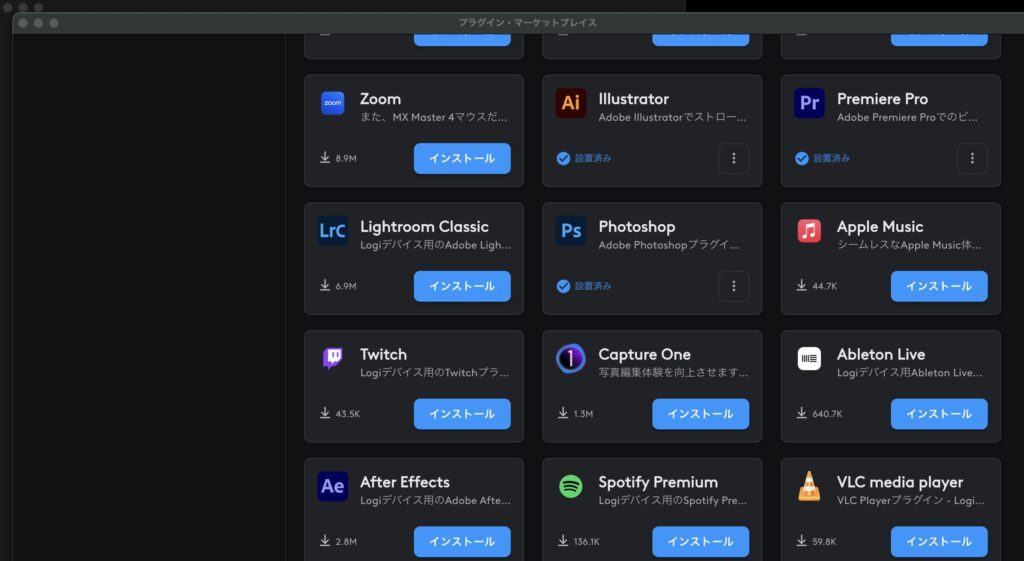Open the Premiere Pro three-dot options menu

(972, 158)
